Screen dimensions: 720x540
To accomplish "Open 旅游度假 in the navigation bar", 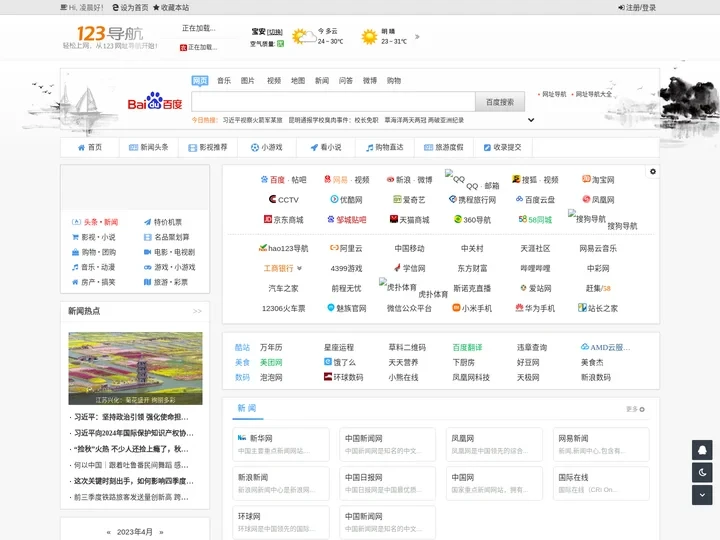I will click(x=444, y=147).
